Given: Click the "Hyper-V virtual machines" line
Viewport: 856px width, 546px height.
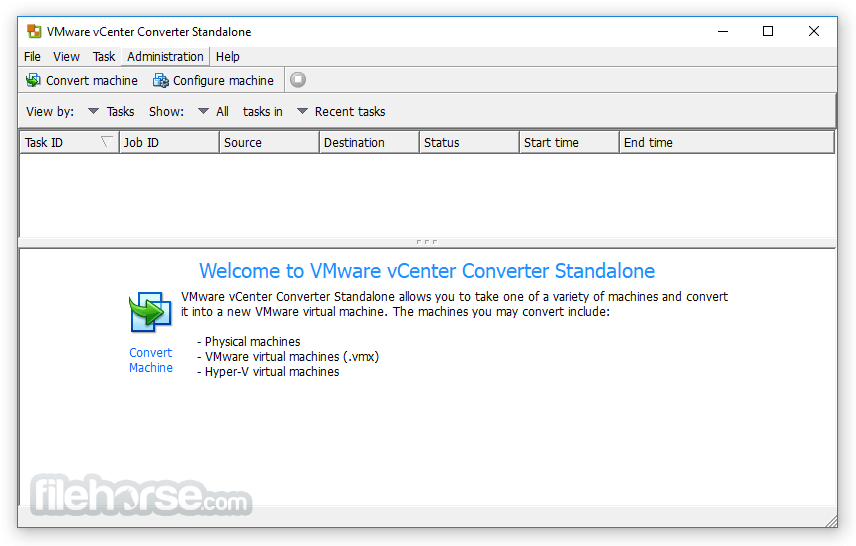Looking at the screenshot, I should [x=269, y=372].
